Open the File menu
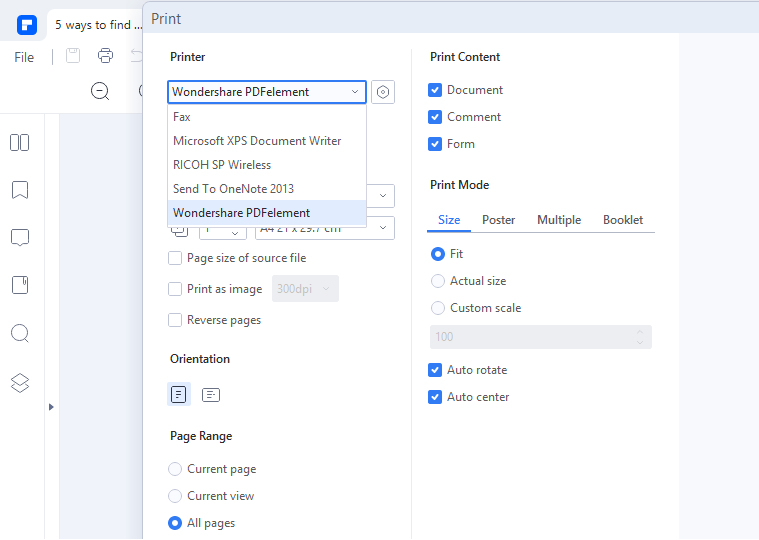759x540 pixels. [x=24, y=57]
